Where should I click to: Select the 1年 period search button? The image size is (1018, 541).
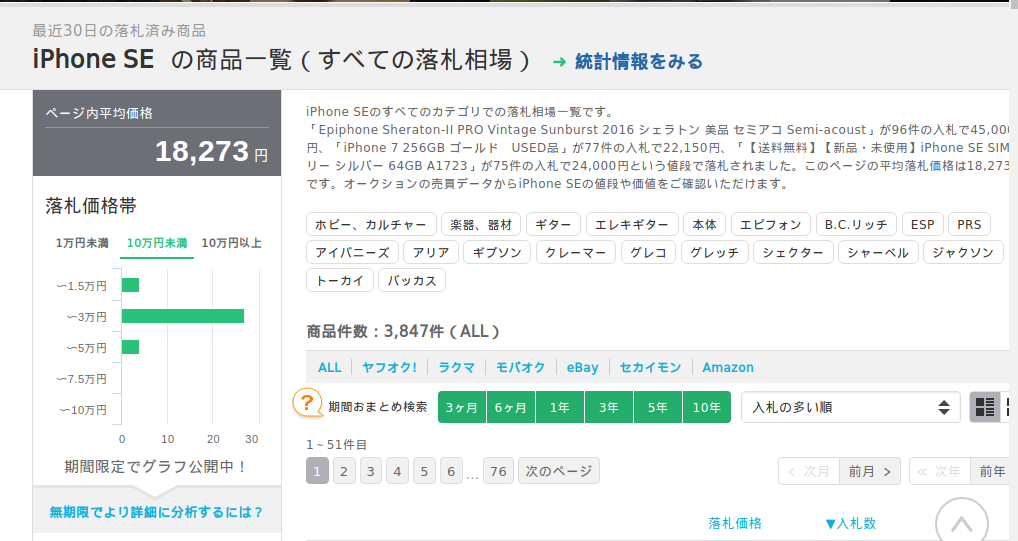[x=560, y=407]
